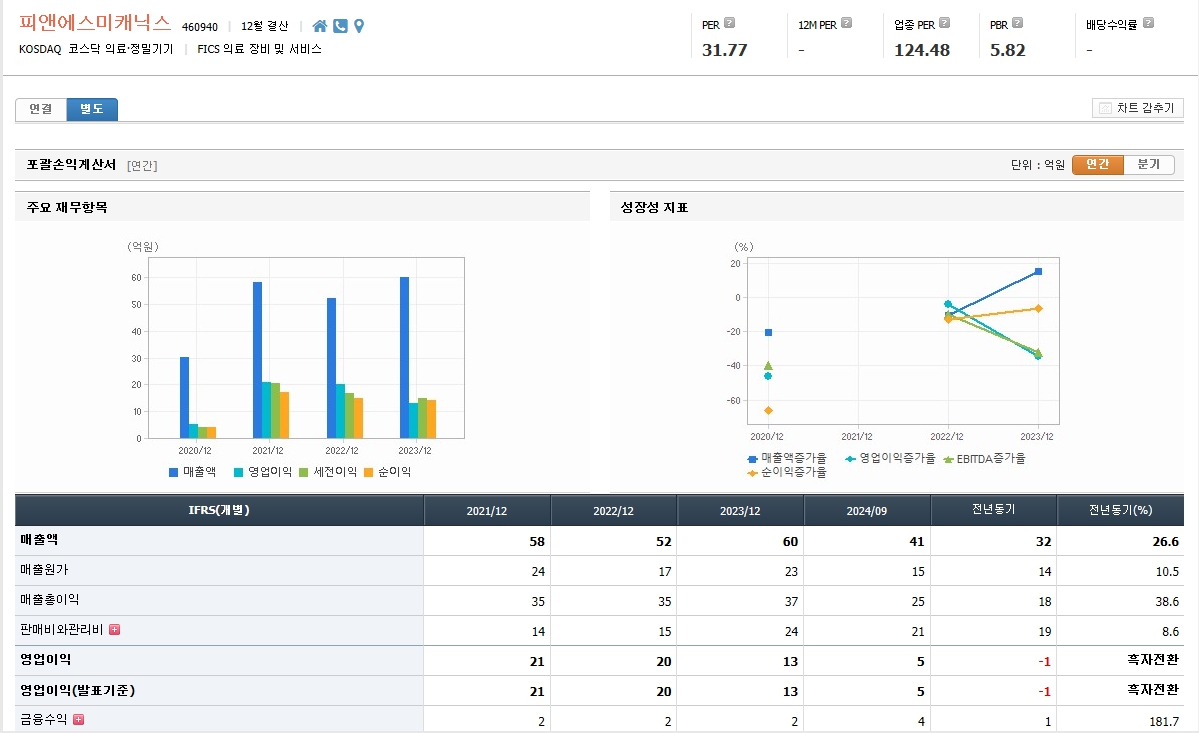Switch to 분기 period toggle
The height and width of the screenshot is (733, 1199).
1149,164
